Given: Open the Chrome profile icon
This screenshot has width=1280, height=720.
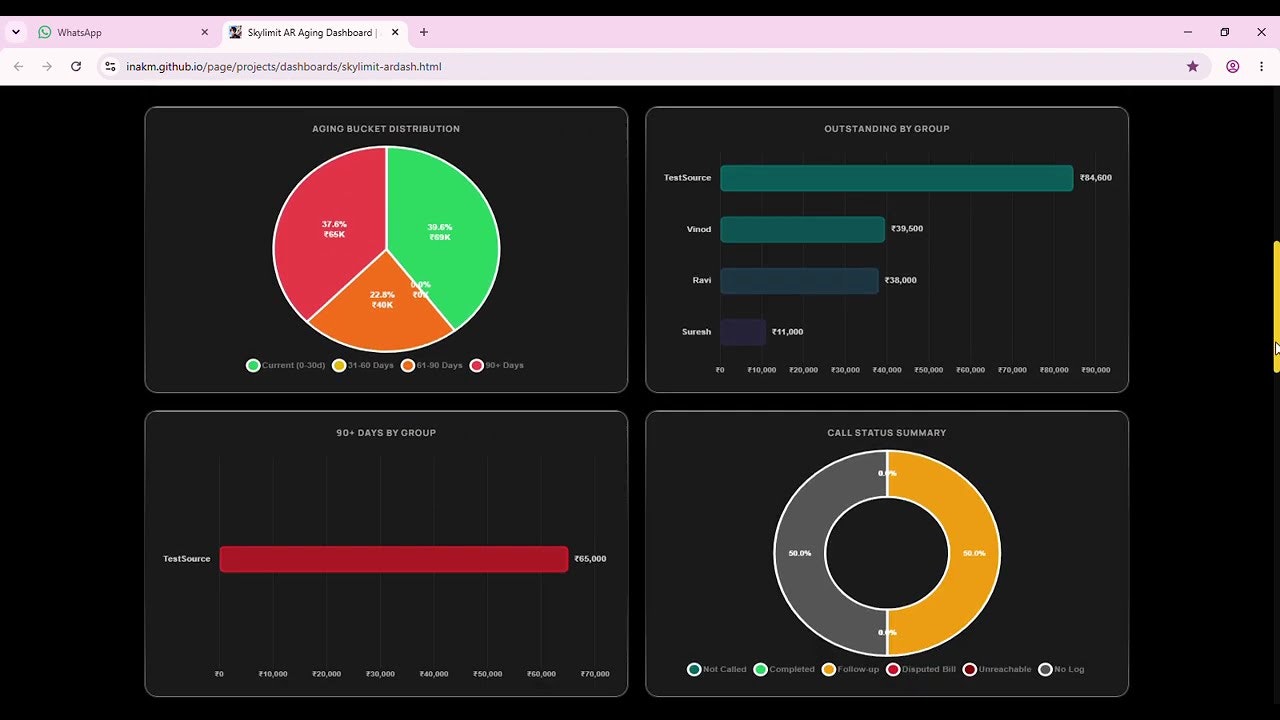Looking at the screenshot, I should tap(1232, 66).
